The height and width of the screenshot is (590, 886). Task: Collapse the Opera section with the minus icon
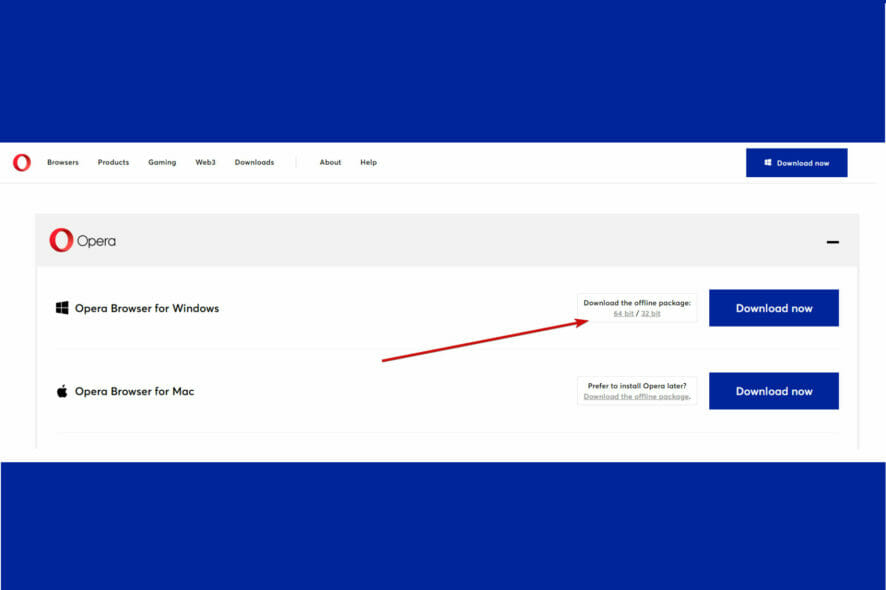coord(832,242)
